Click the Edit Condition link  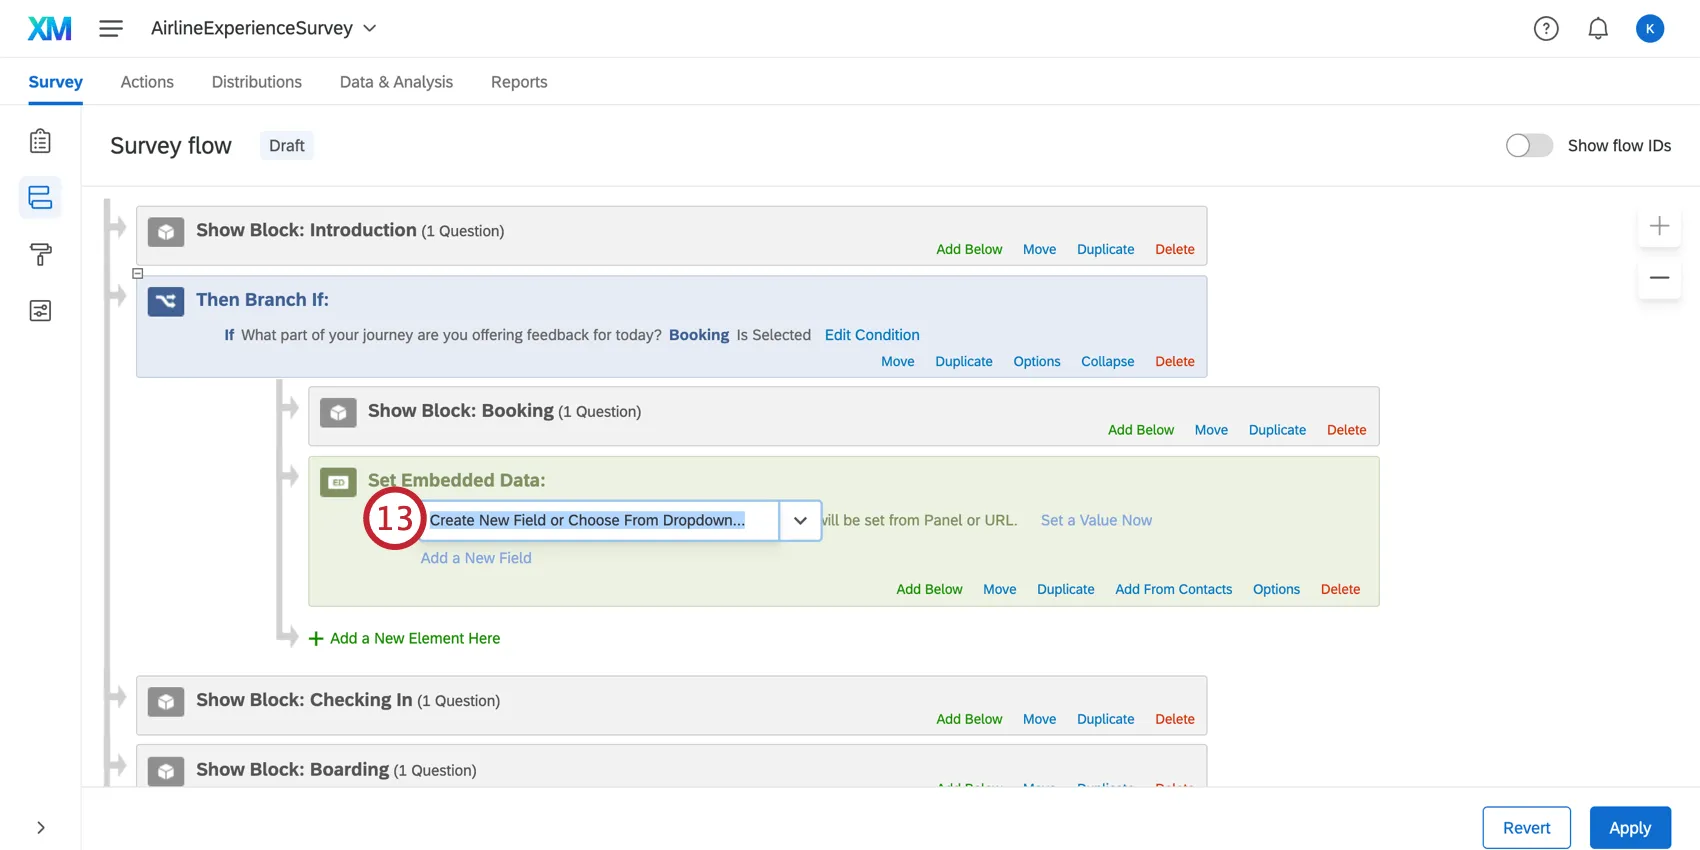(x=872, y=335)
